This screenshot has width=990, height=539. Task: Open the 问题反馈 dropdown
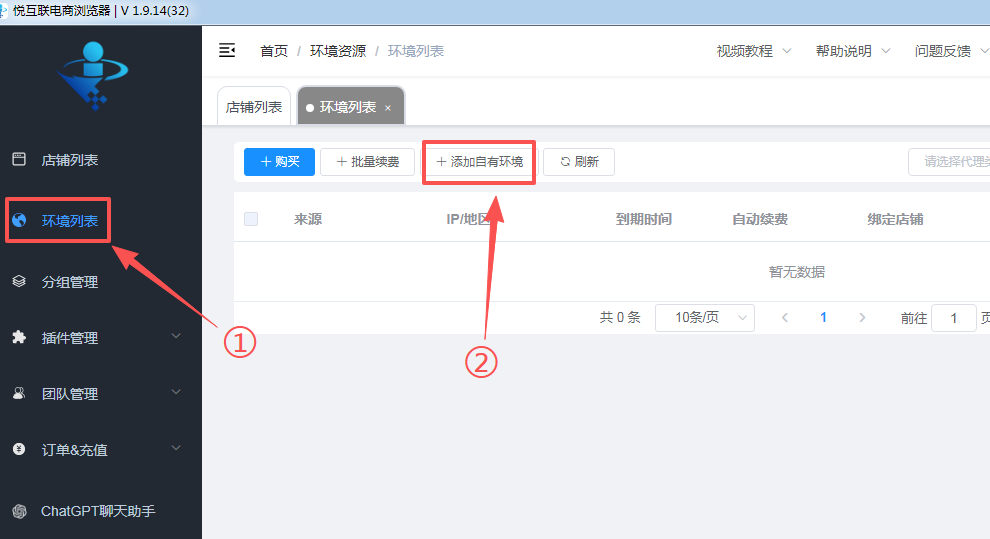pos(951,51)
